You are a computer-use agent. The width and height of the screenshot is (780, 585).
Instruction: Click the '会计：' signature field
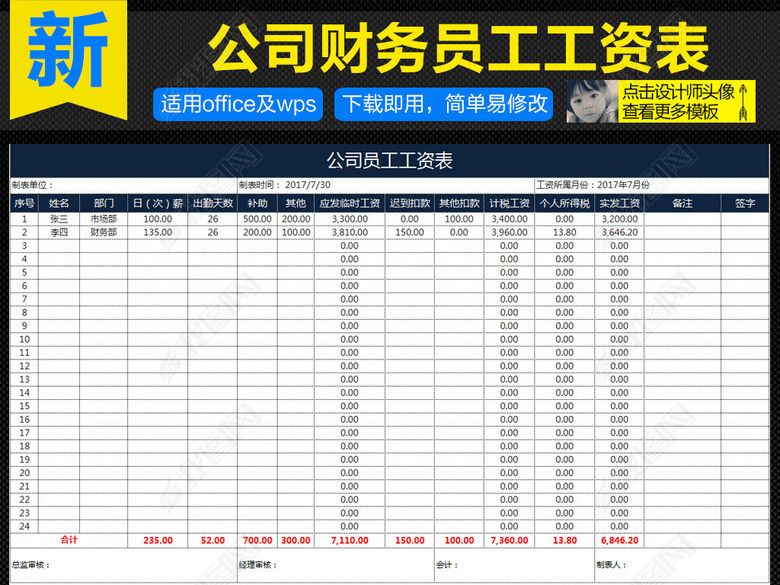tap(514, 565)
